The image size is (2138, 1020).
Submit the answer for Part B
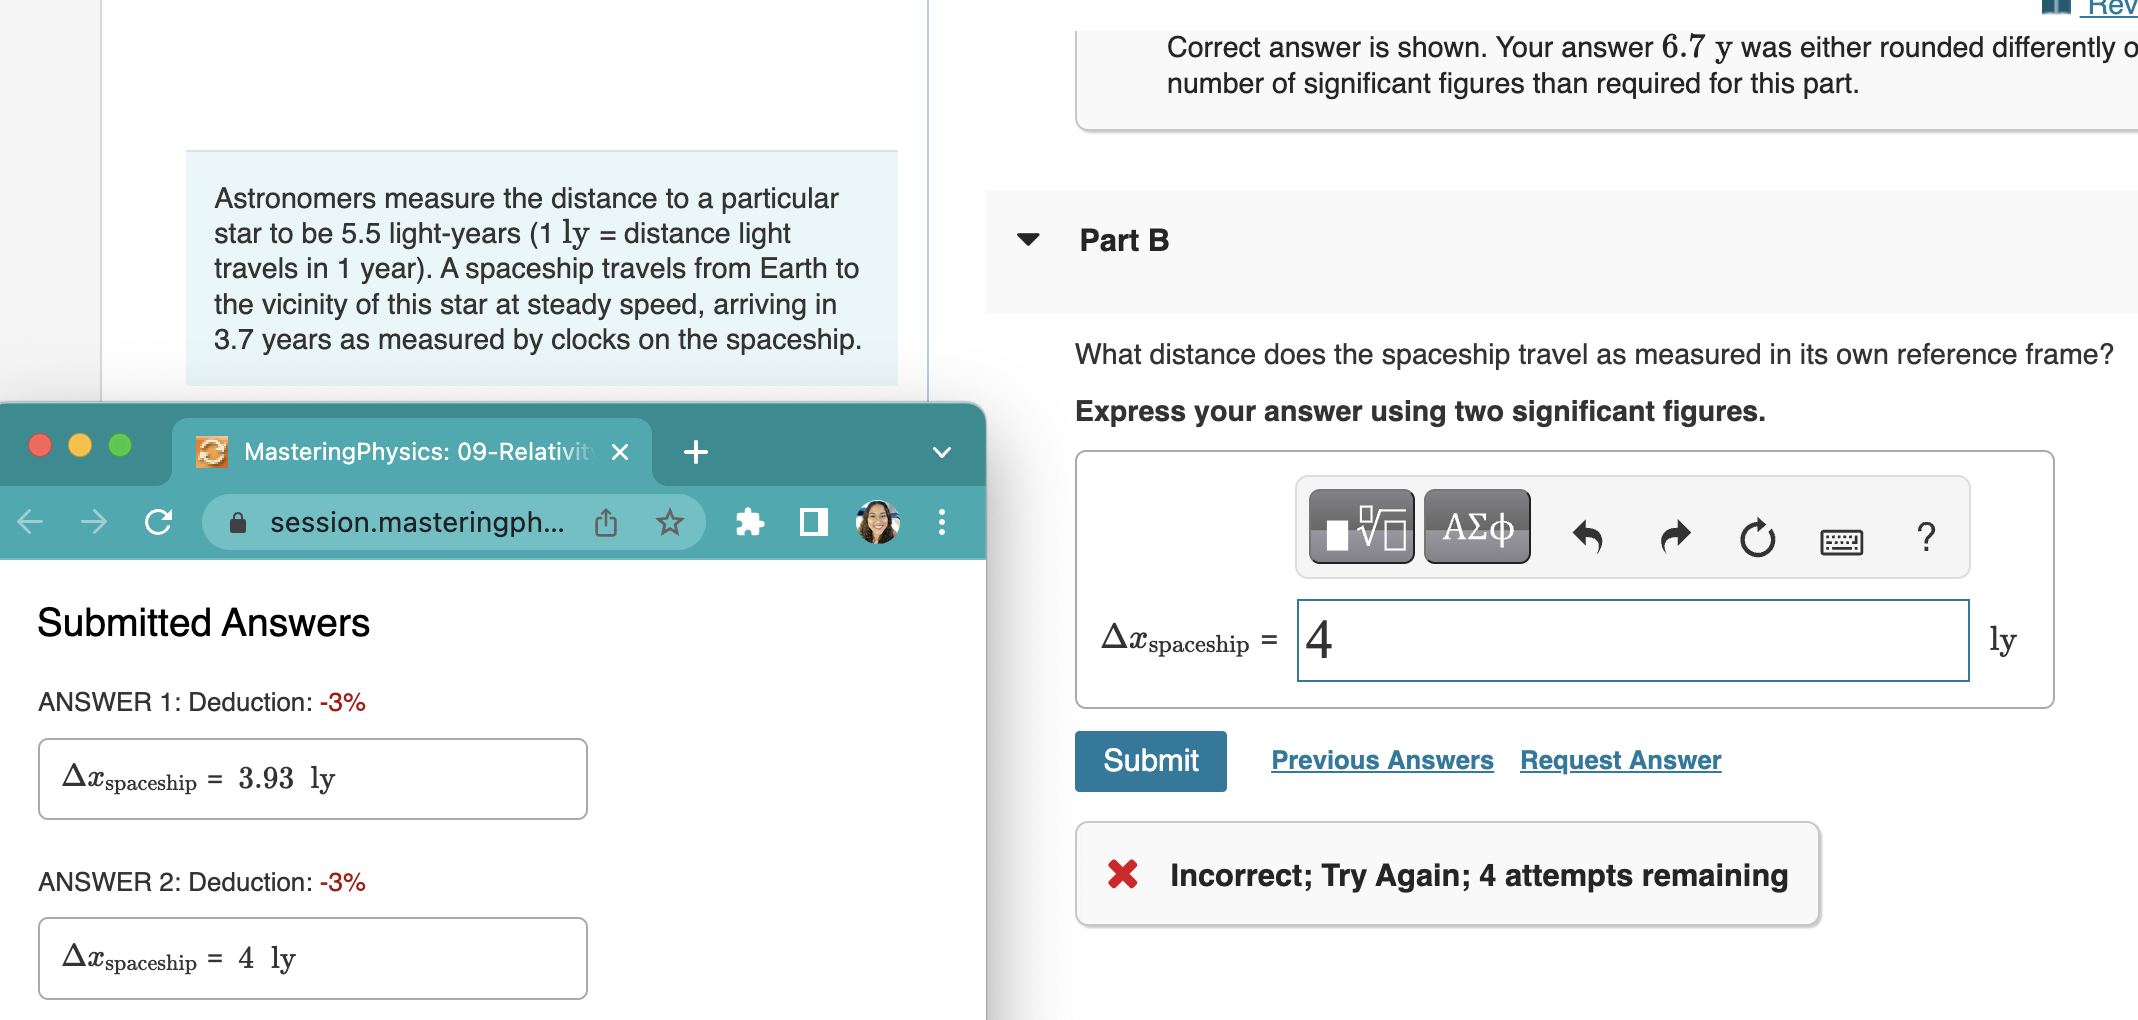[x=1150, y=761]
